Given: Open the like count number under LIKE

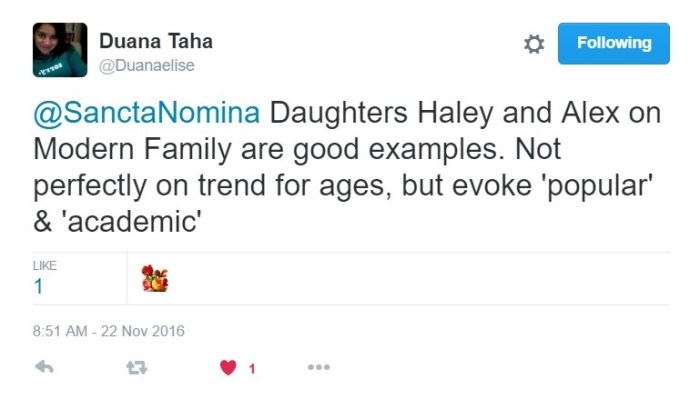Looking at the screenshot, I should click(38, 287).
